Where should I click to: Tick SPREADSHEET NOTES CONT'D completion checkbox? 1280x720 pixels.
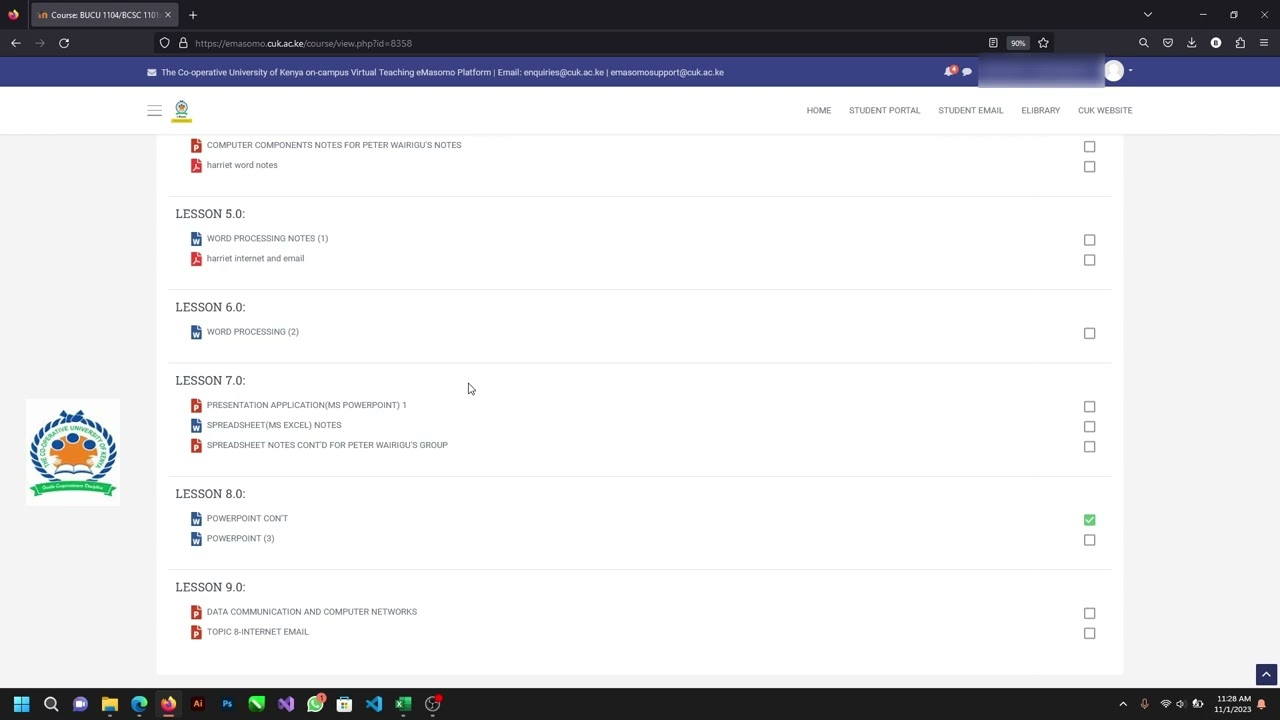tap(1090, 447)
